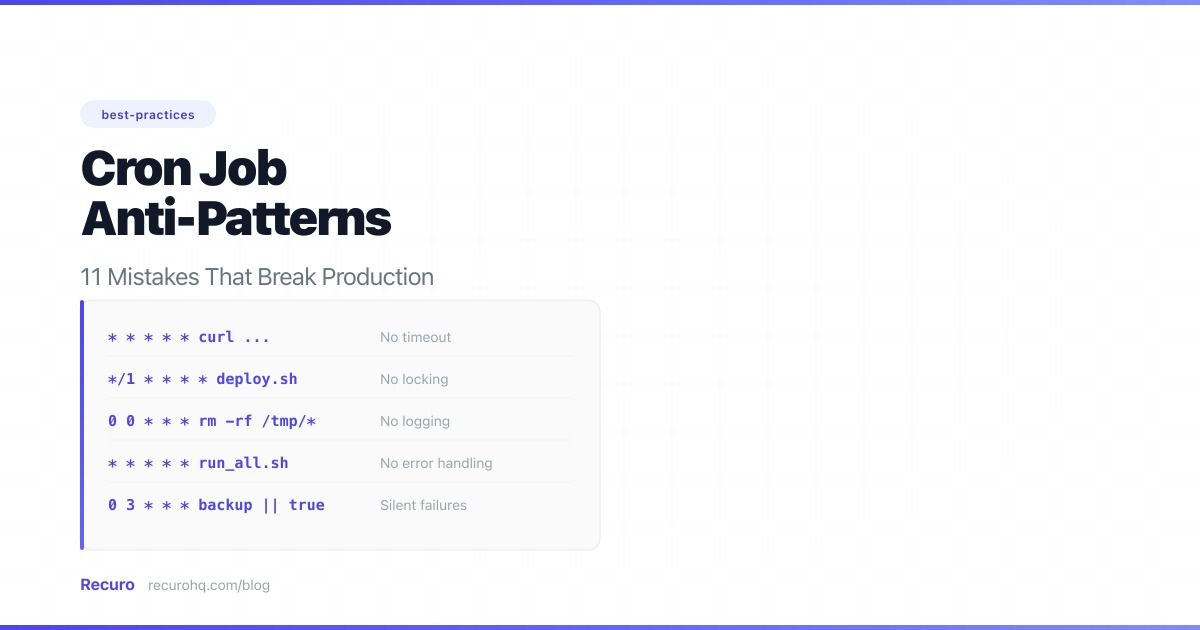Image resolution: width=1200 pixels, height=630 pixels.
Task: Click the purple accent bar beside the cron list
Action: click(x=82, y=424)
